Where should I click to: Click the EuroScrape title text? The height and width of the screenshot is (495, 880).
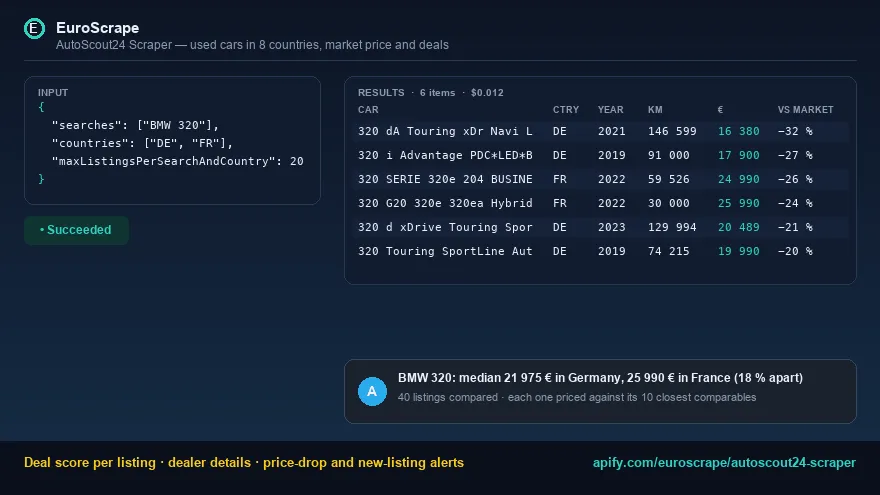(x=98, y=28)
